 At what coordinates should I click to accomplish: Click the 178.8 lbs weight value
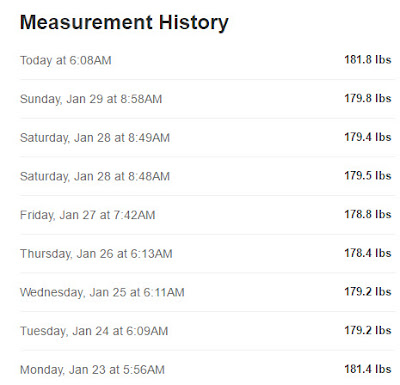[368, 214]
